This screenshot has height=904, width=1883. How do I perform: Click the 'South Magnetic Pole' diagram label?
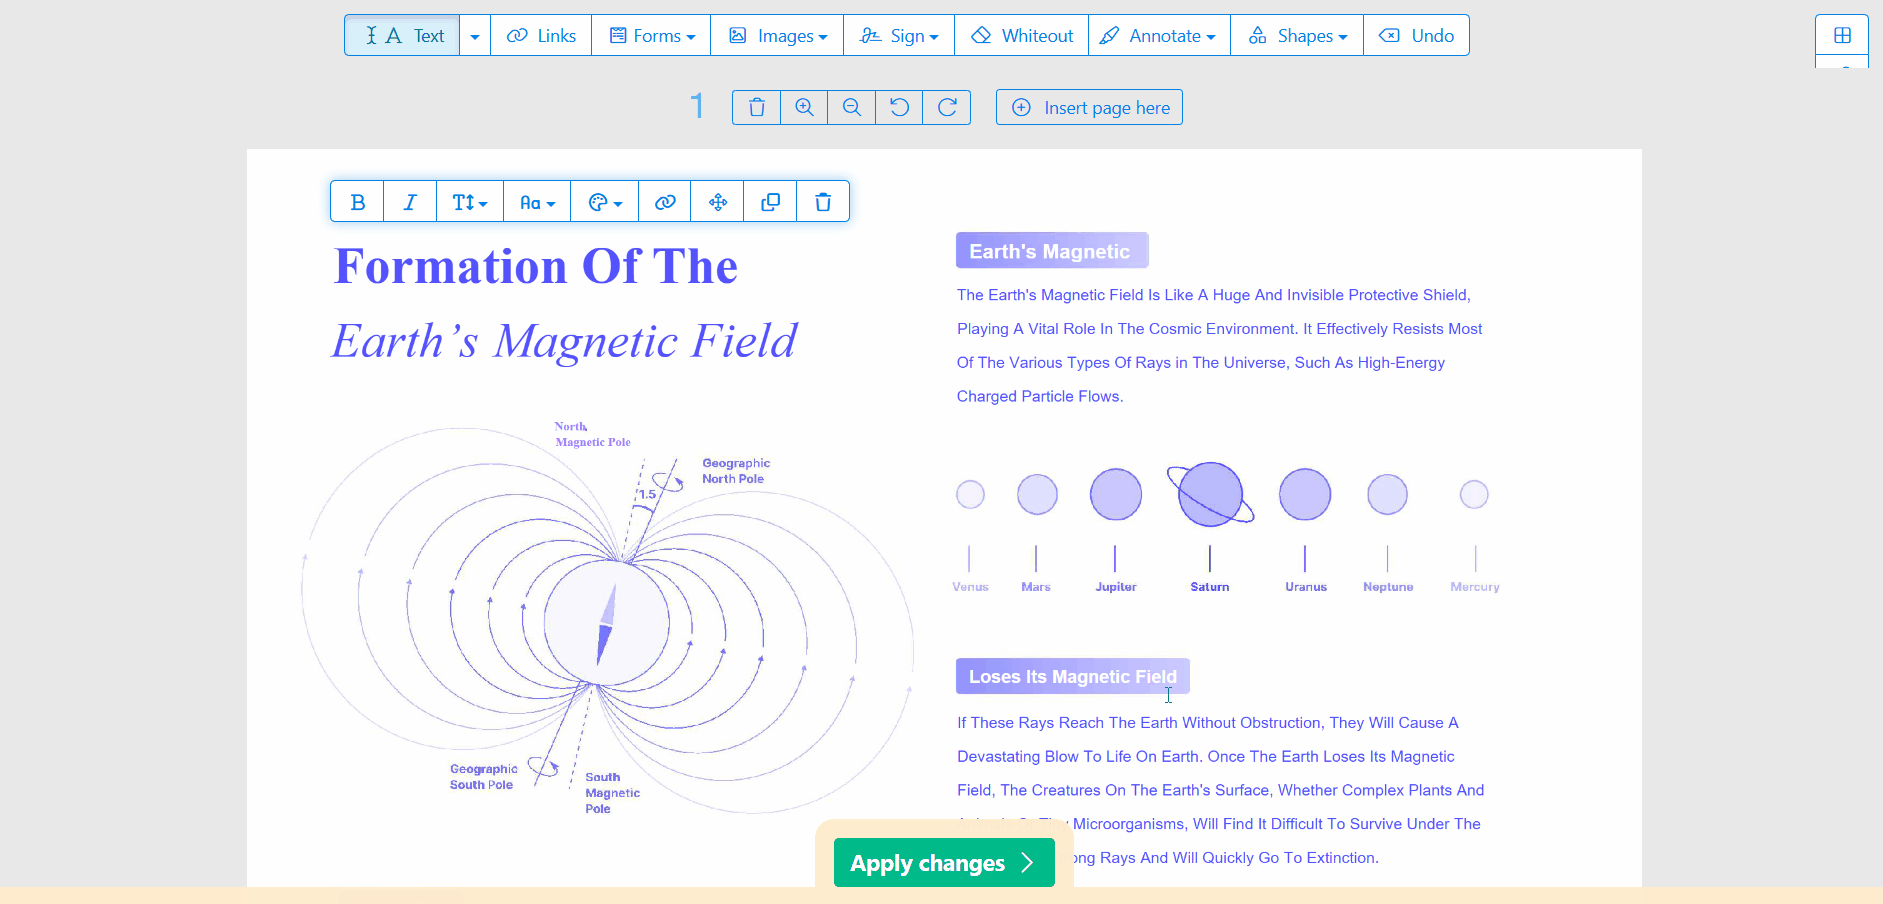(x=612, y=793)
